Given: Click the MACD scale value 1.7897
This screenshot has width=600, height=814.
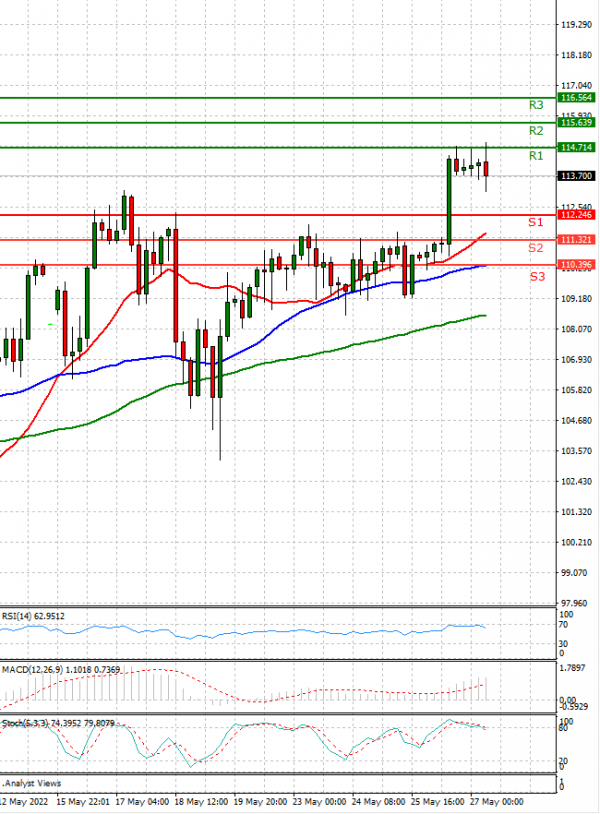Looking at the screenshot, I should pyautogui.click(x=573, y=668).
